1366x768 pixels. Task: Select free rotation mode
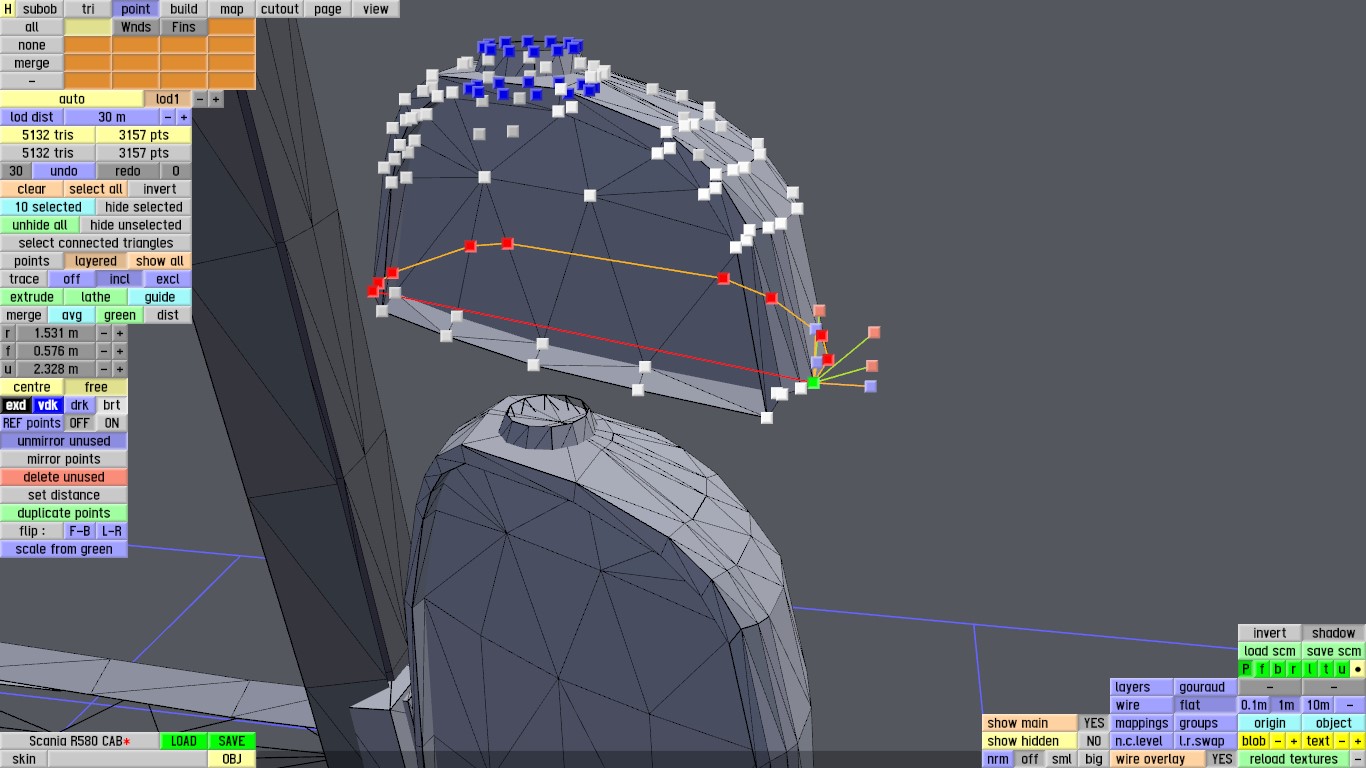[x=96, y=387]
